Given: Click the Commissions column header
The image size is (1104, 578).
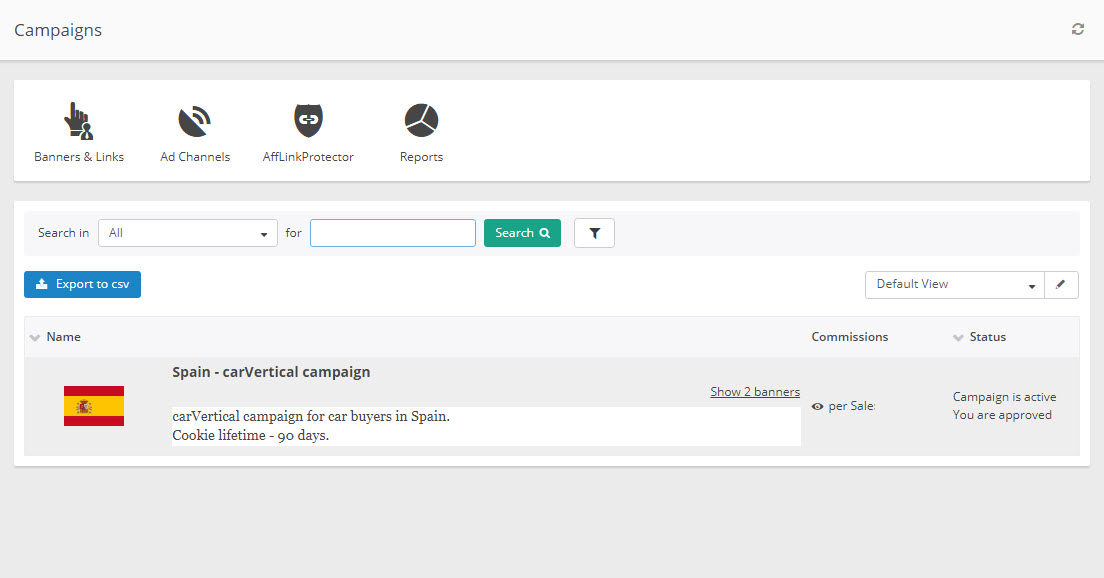Looking at the screenshot, I should click(849, 337).
